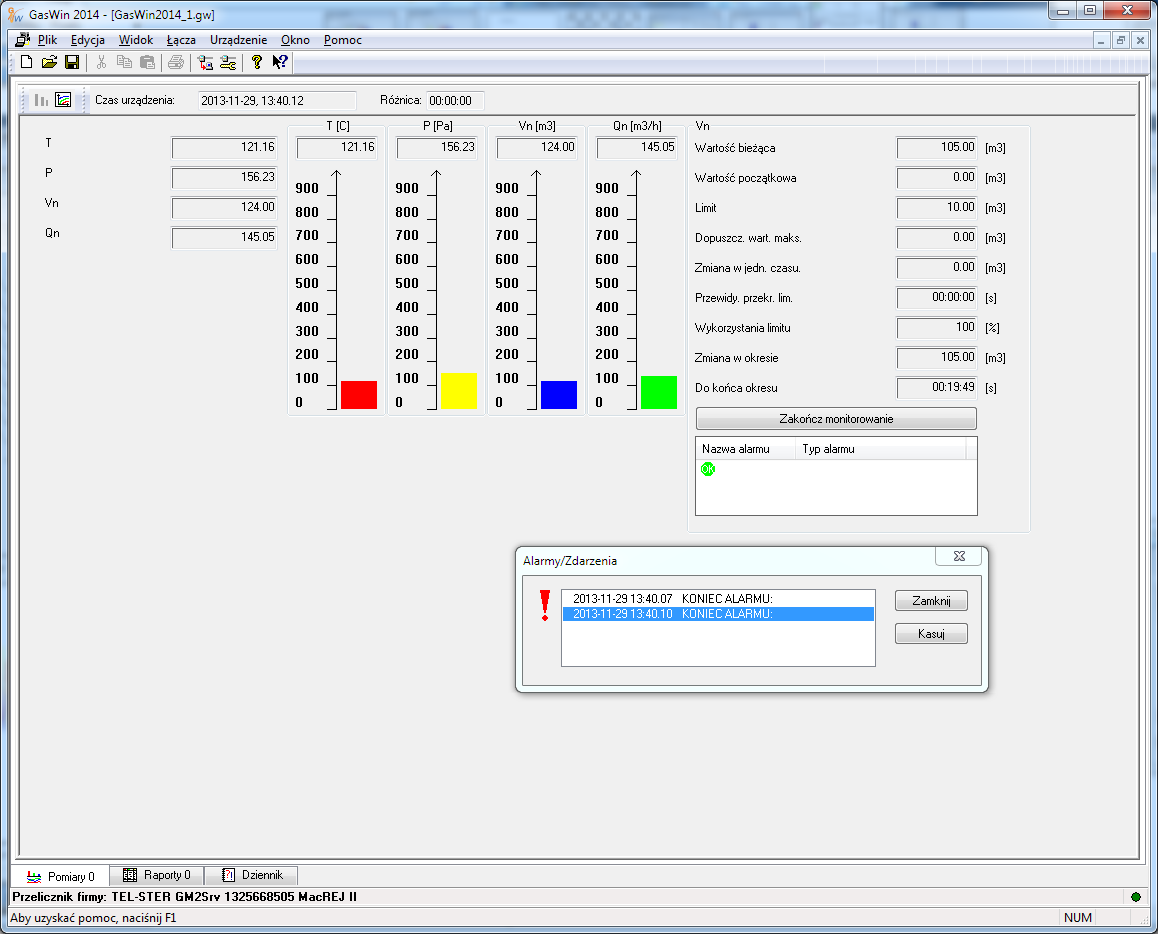Open the Widok menu

(x=136, y=40)
